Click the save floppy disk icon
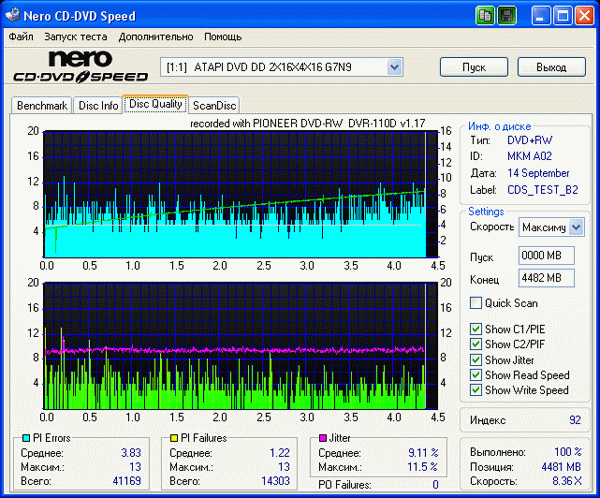 click(507, 16)
